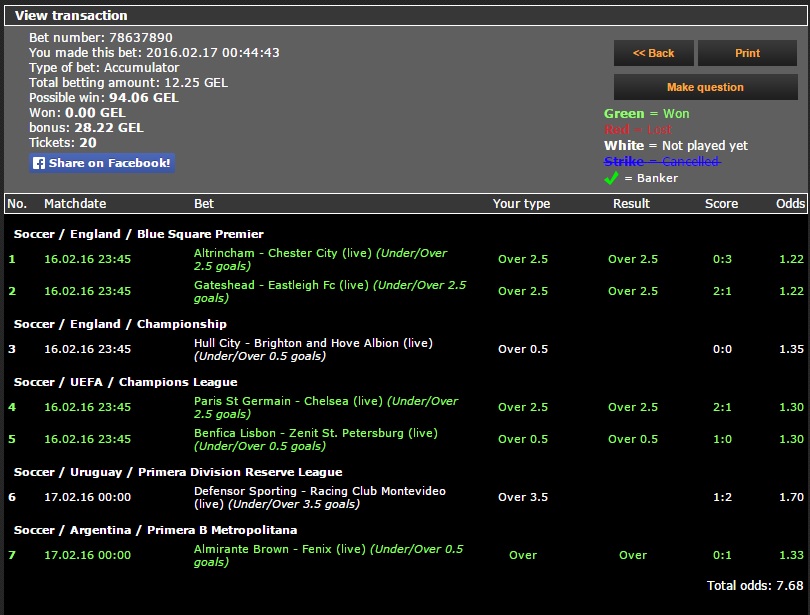Click the bonus: 28.22 GEL line

[86, 128]
